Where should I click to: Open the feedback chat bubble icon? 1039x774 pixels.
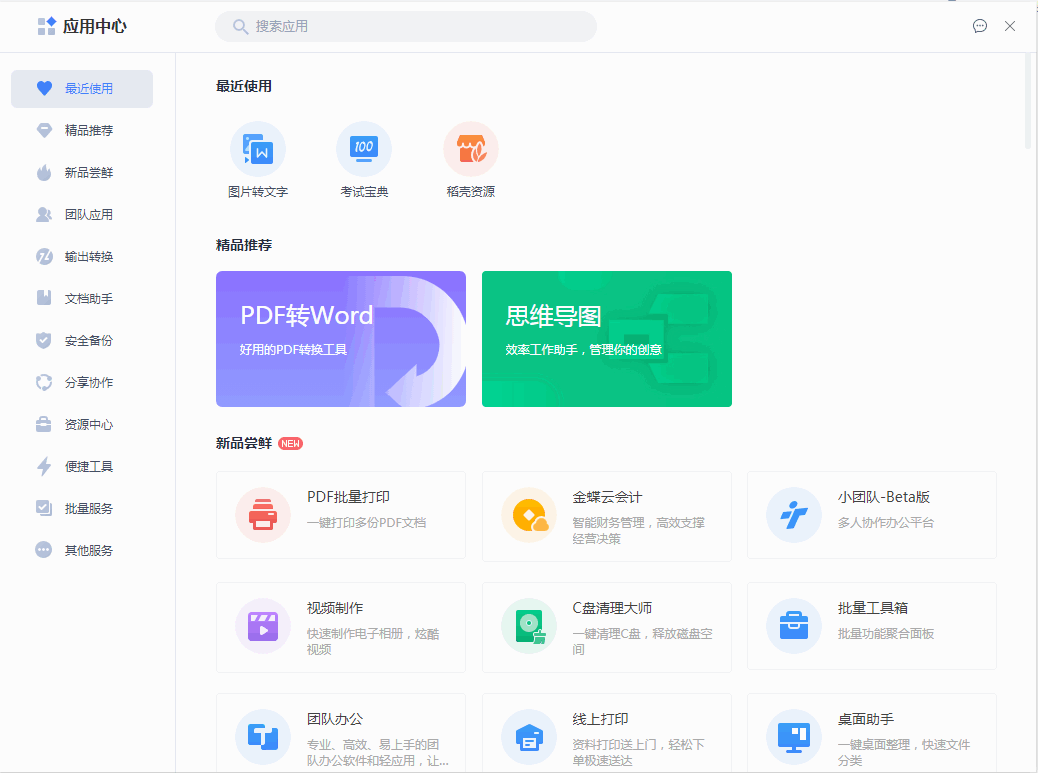(979, 26)
